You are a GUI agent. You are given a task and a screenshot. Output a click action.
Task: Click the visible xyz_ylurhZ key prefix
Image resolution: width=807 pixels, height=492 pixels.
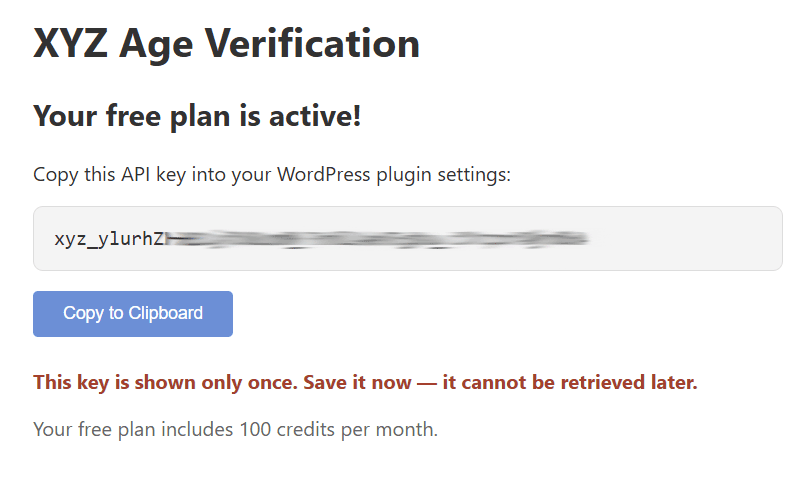[x=109, y=239]
